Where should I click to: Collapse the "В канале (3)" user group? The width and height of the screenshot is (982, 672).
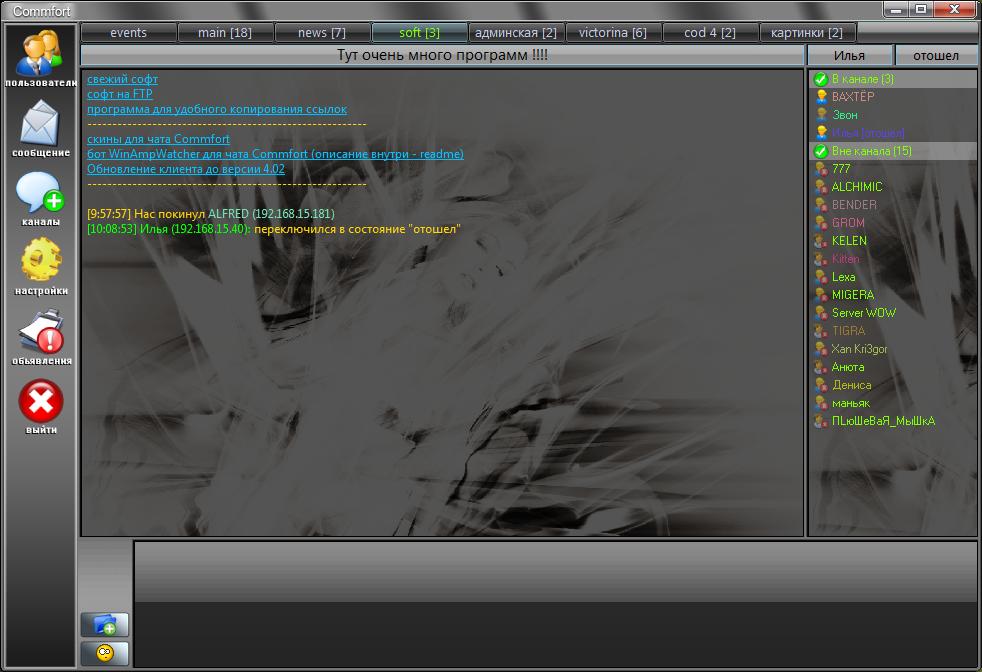click(x=821, y=79)
